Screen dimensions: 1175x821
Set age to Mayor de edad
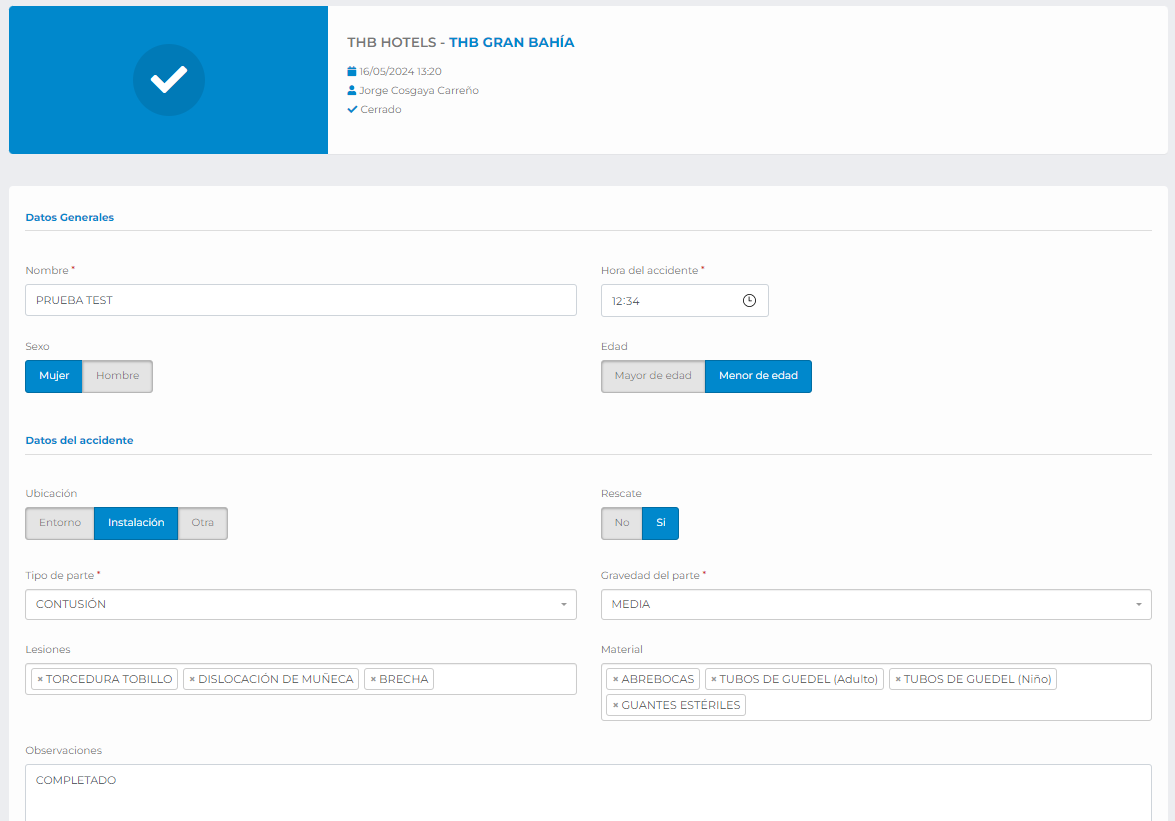tap(653, 376)
